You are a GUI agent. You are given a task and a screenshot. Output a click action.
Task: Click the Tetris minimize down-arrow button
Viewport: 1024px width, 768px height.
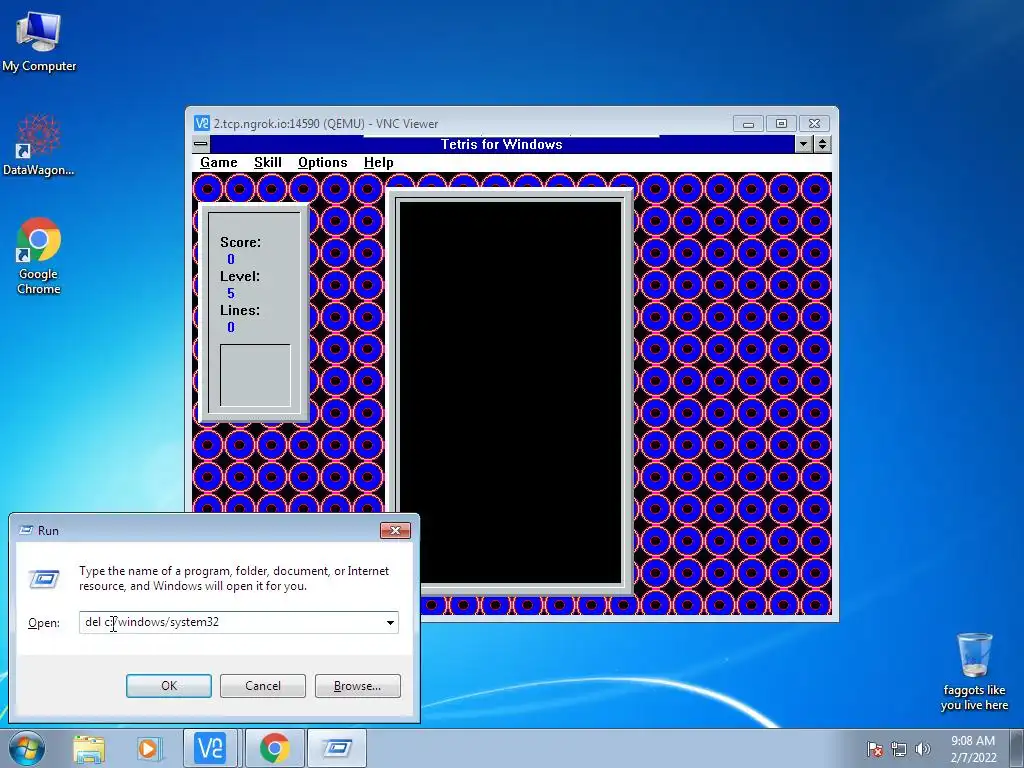tap(804, 144)
